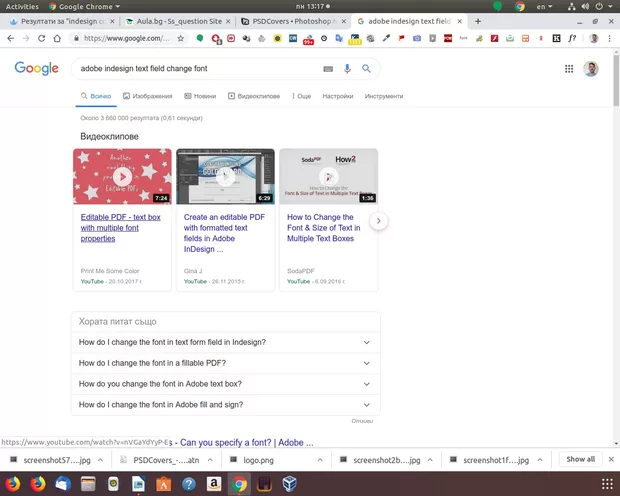The height and width of the screenshot is (496, 620).
Task: Open the on-screen keyboard input tool
Action: tap(328, 69)
